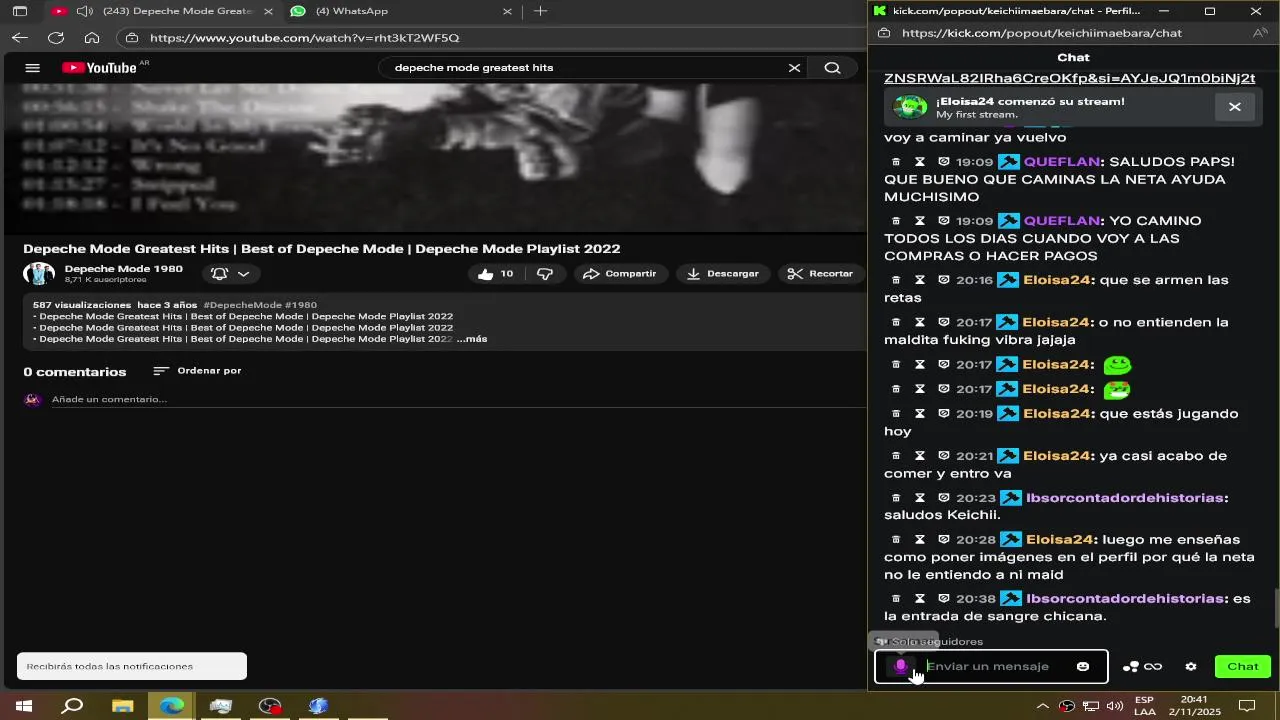The image size is (1280, 720).
Task: Go to the YouTube home logo
Action: [x=99, y=68]
